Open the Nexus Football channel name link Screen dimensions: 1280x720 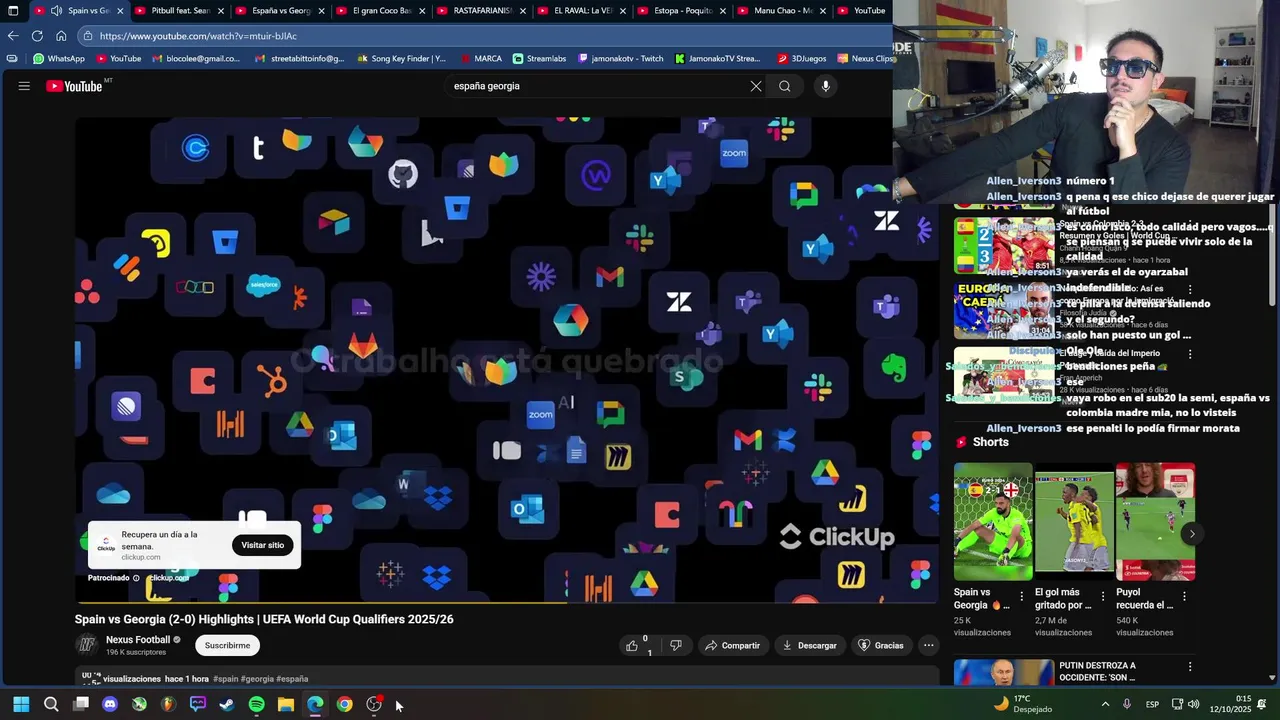point(138,640)
